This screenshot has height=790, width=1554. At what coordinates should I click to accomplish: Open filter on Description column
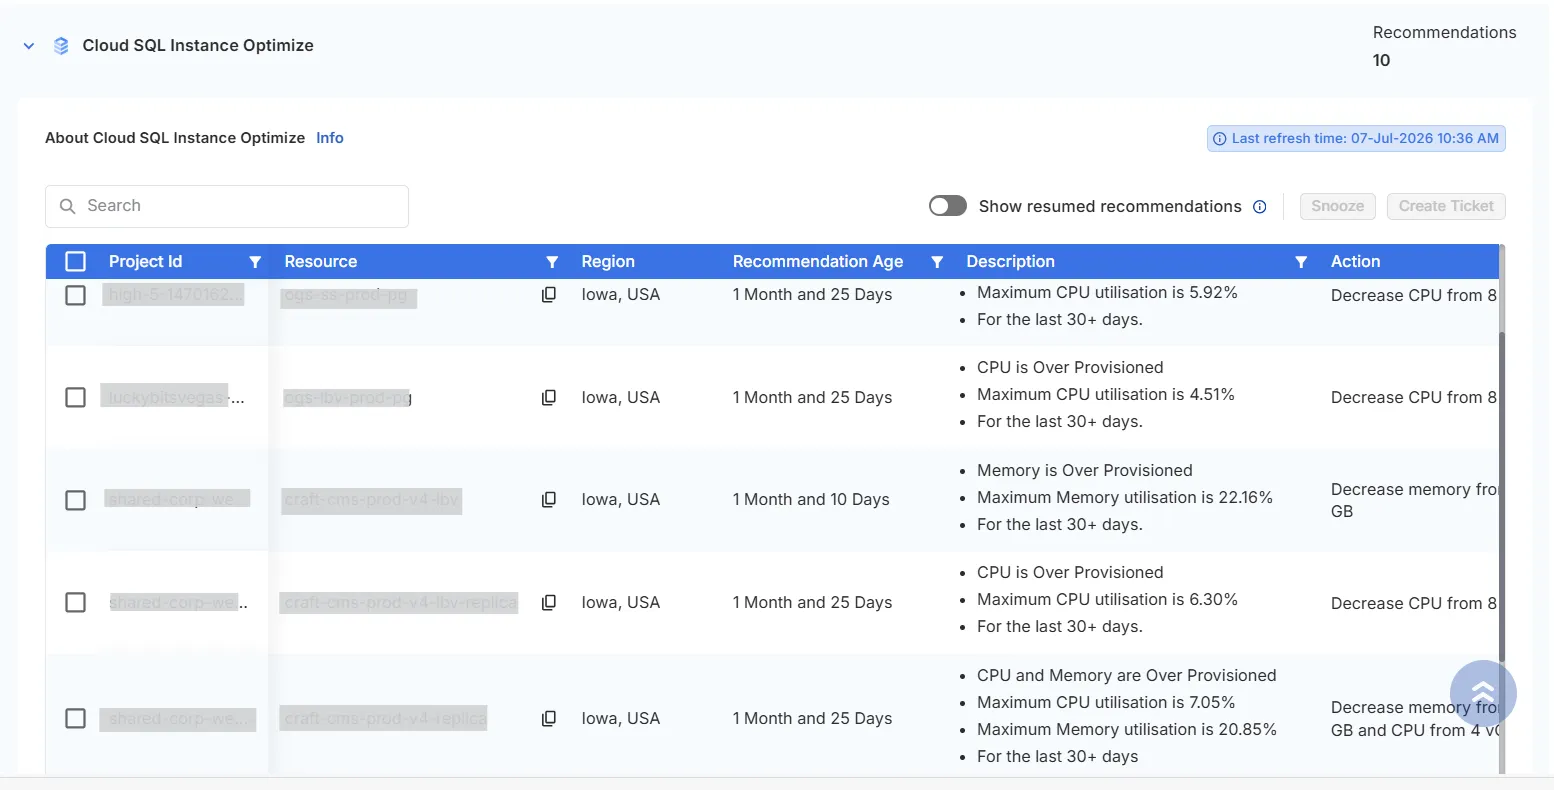pyautogui.click(x=1301, y=262)
